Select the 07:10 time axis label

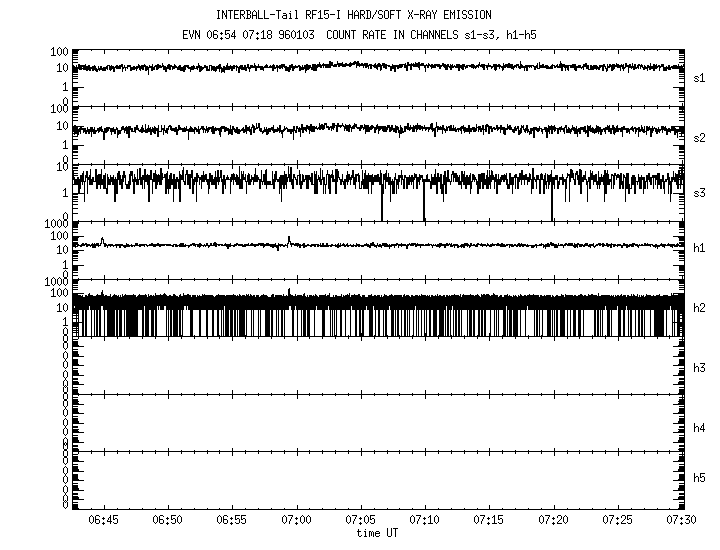pos(425,521)
